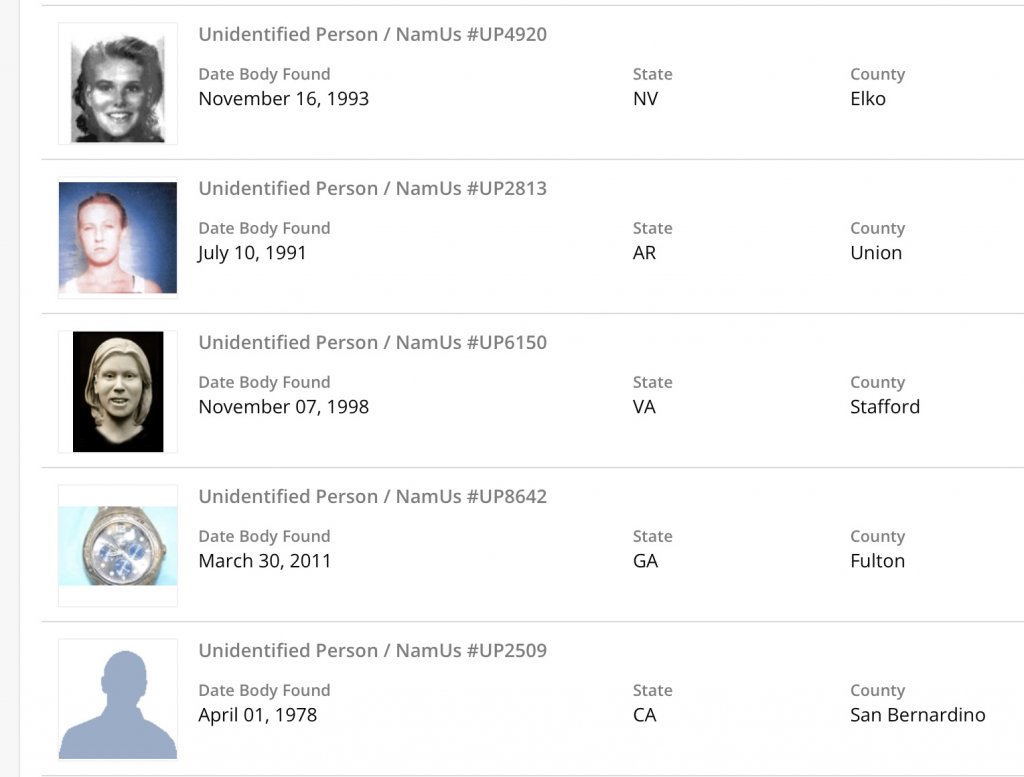Open Unidentified Person / NamUs #UP4920 link

[x=372, y=35]
